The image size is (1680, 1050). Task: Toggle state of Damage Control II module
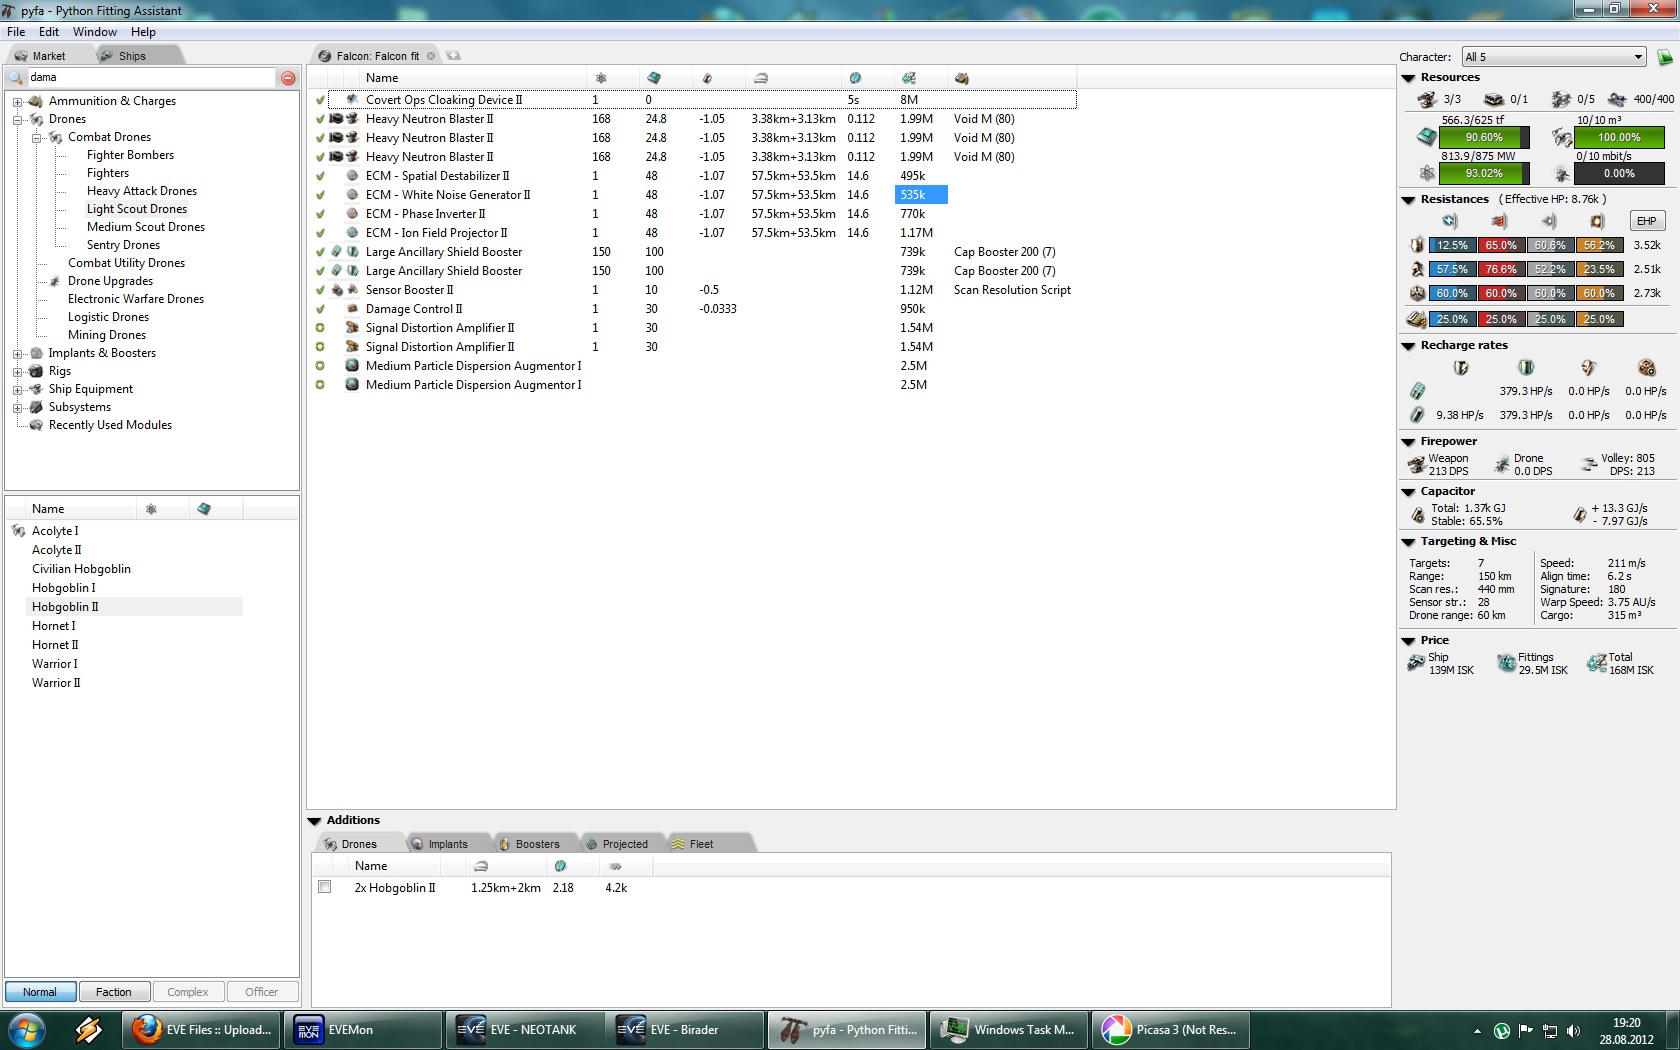(x=320, y=309)
